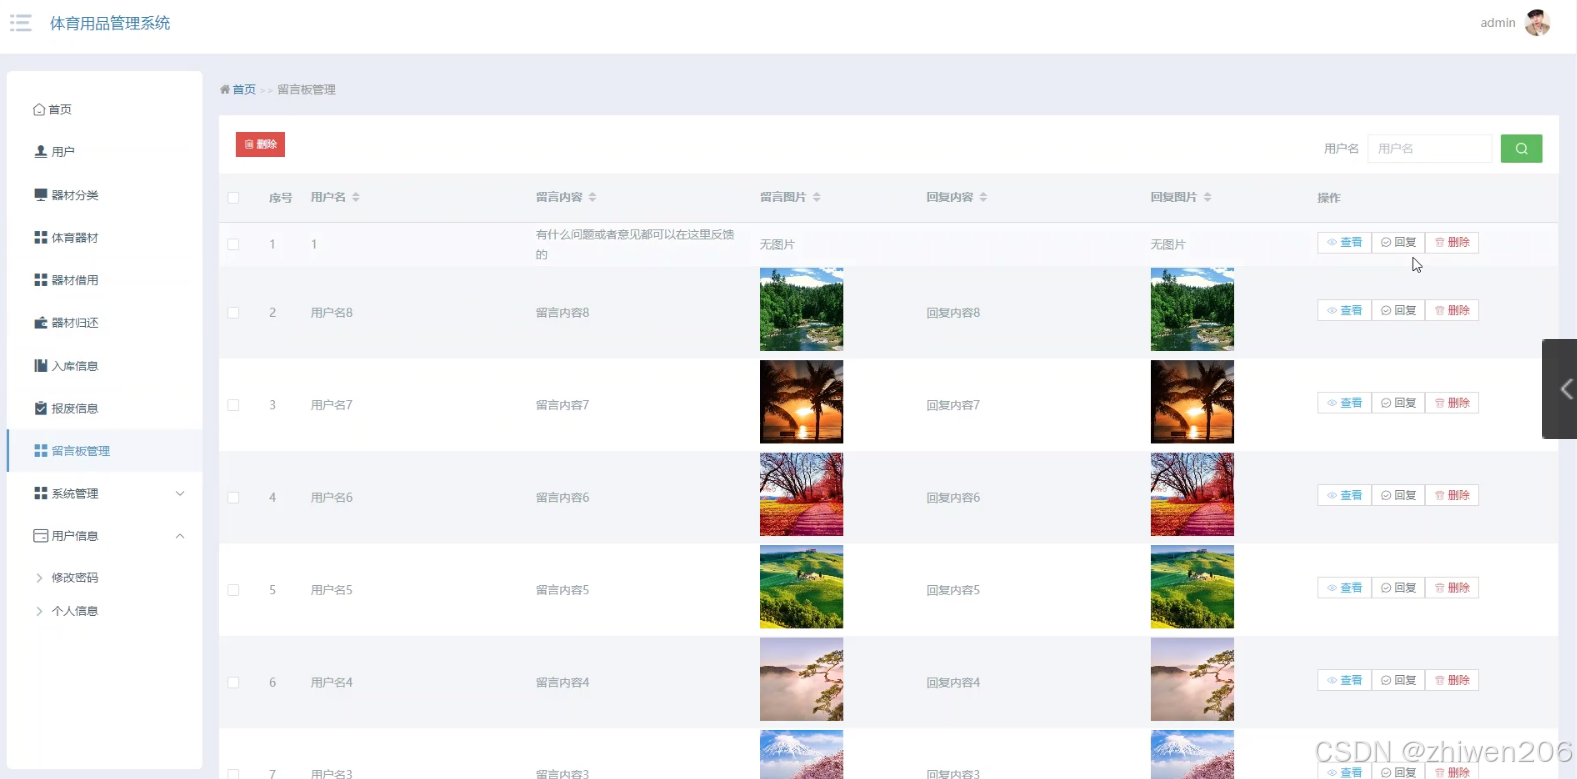Click the 体育用品管理系统 title text
1577x779 pixels.
click(x=110, y=23)
